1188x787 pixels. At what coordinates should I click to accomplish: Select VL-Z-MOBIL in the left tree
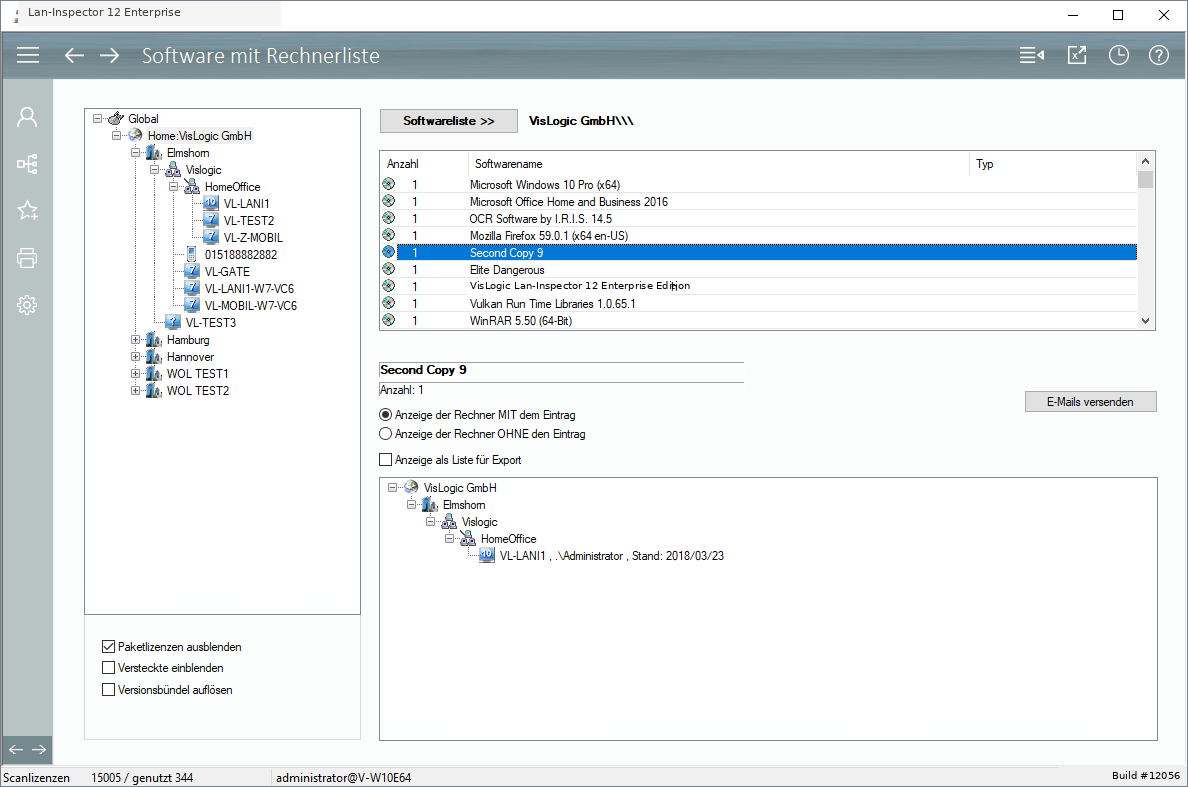(253, 237)
